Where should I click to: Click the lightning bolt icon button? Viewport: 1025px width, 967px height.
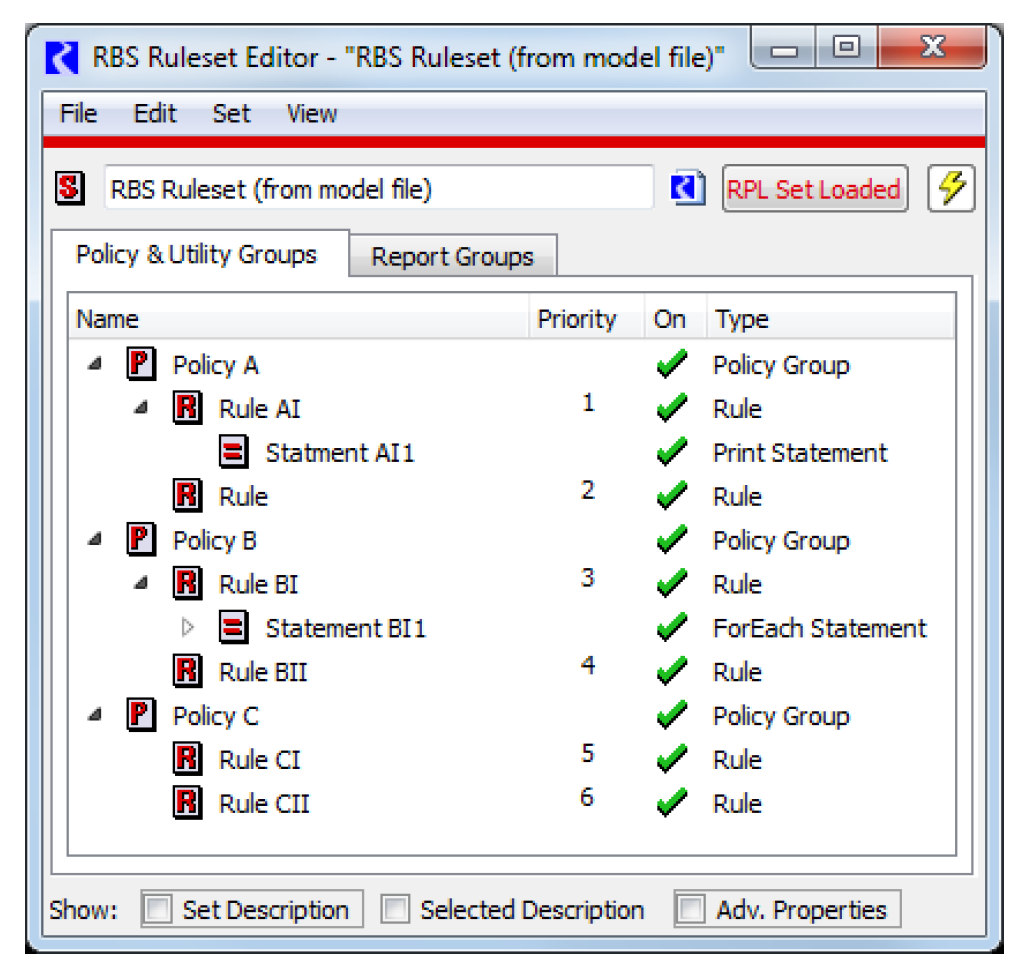951,188
